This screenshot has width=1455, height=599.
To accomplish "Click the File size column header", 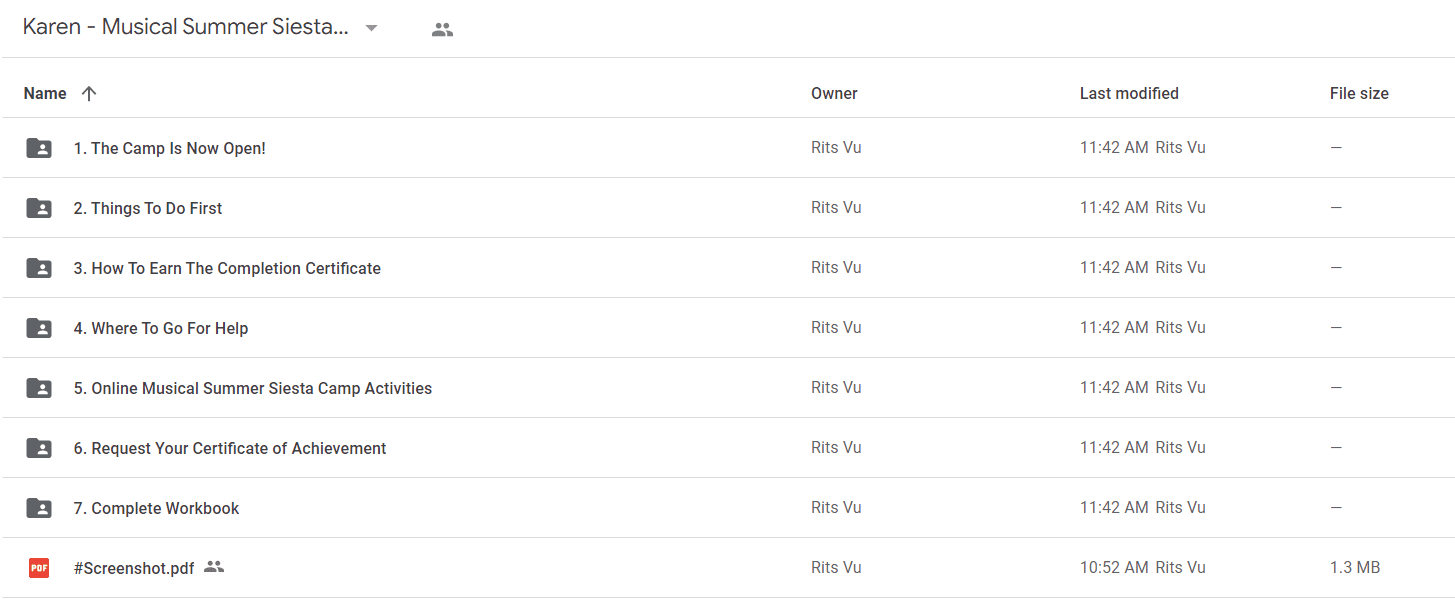I will 1359,93.
